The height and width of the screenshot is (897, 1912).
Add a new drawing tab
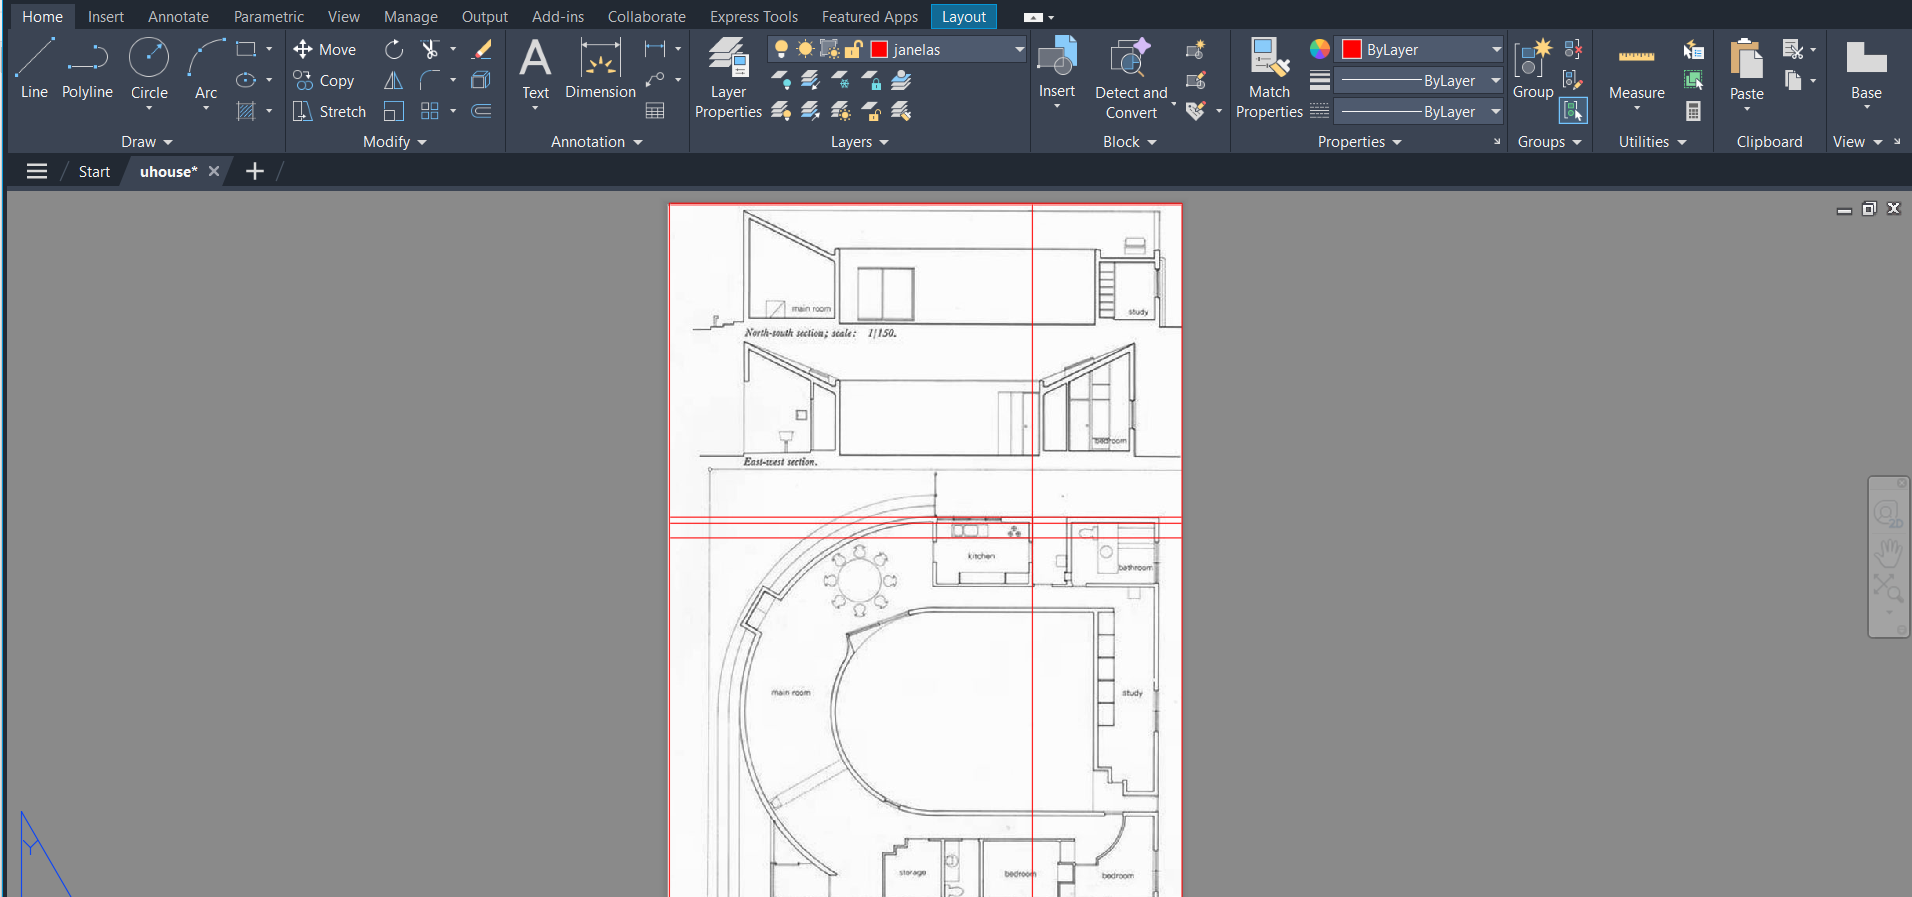coord(255,172)
